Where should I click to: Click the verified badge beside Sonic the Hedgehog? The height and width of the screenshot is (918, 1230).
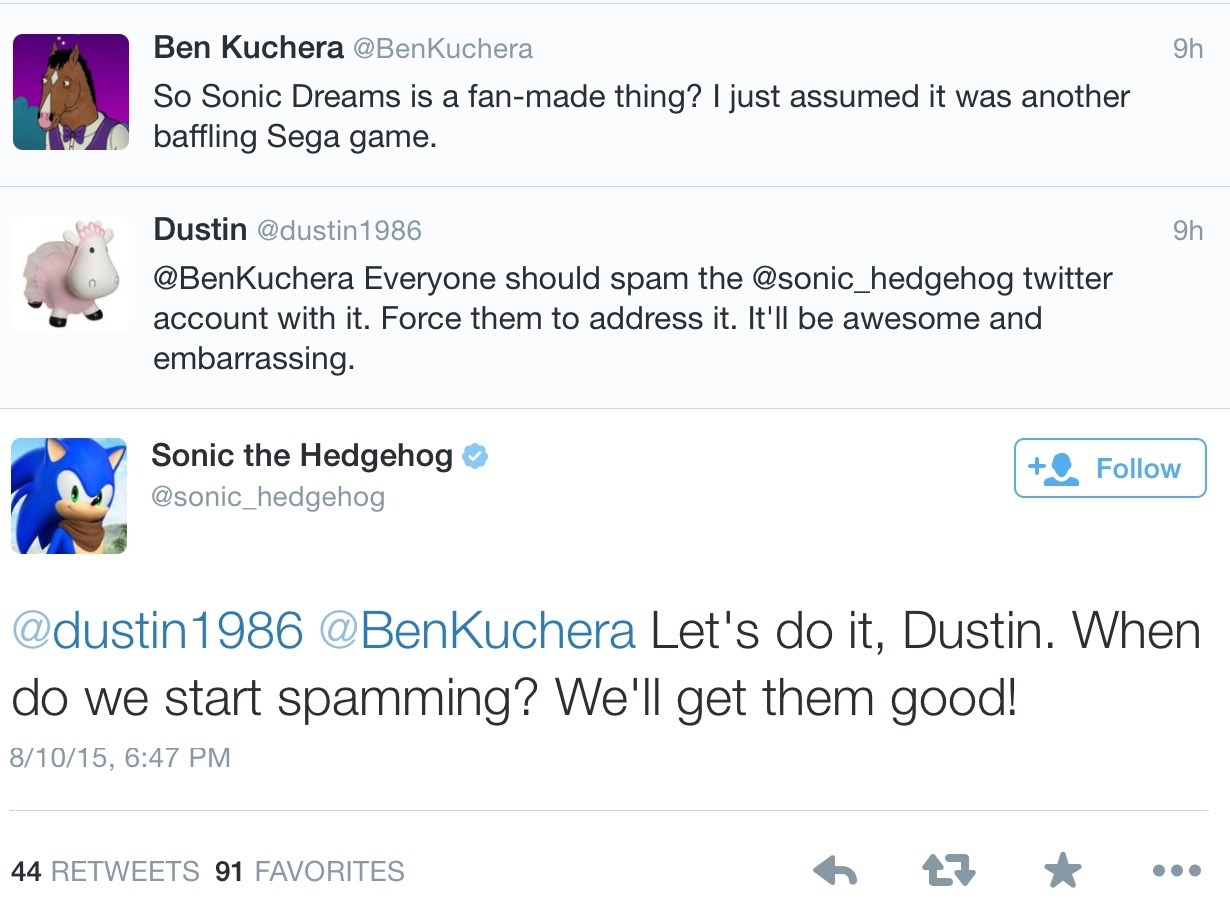click(x=475, y=456)
